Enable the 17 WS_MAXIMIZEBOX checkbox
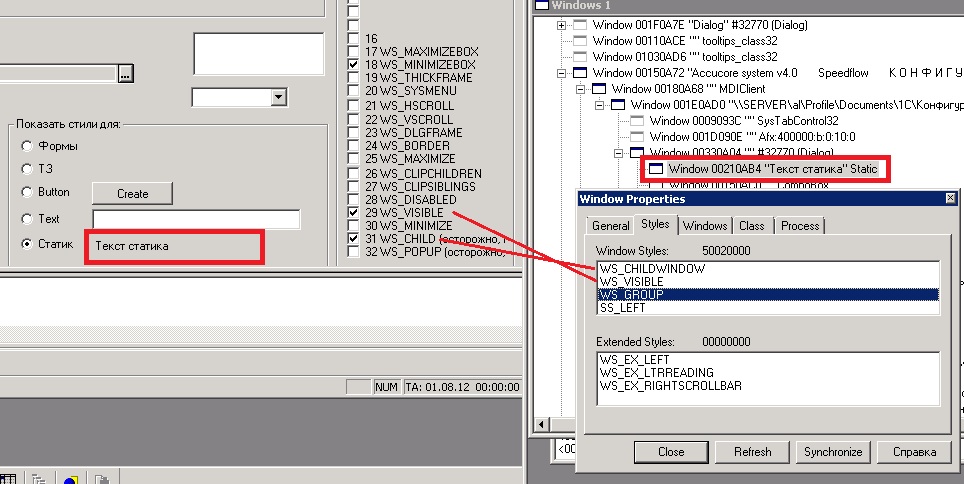This screenshot has width=964, height=484. 353,51
